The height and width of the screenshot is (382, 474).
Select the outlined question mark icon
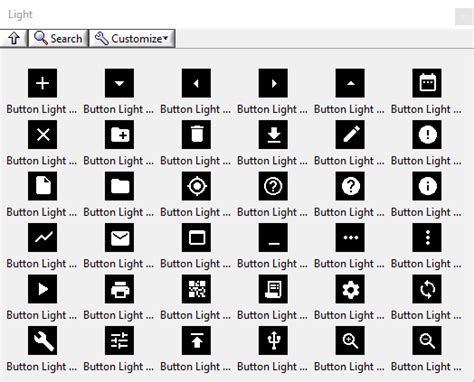tap(273, 186)
